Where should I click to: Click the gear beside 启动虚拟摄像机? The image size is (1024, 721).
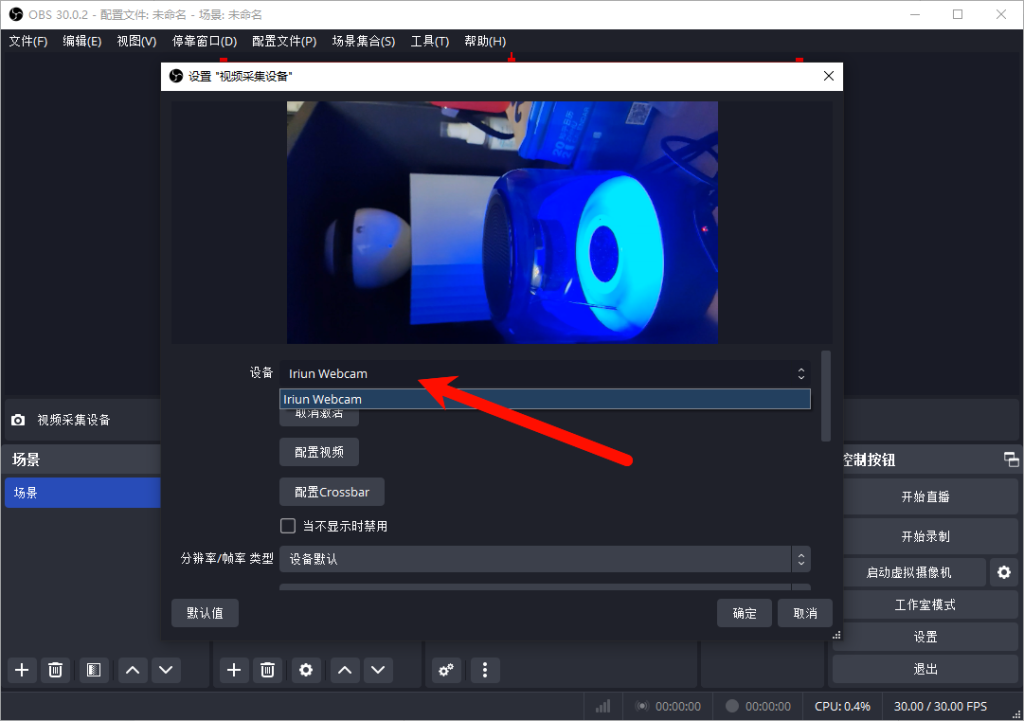1004,572
